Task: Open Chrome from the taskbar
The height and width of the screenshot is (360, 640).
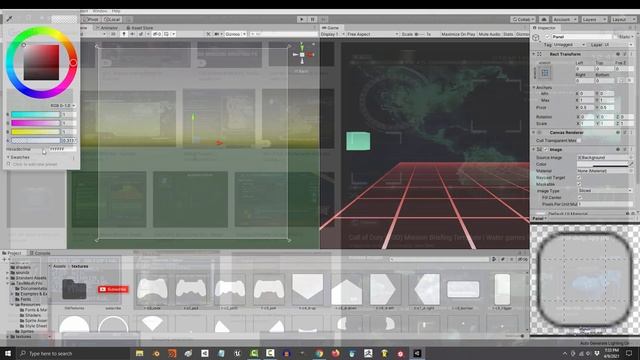Action: click(319, 353)
